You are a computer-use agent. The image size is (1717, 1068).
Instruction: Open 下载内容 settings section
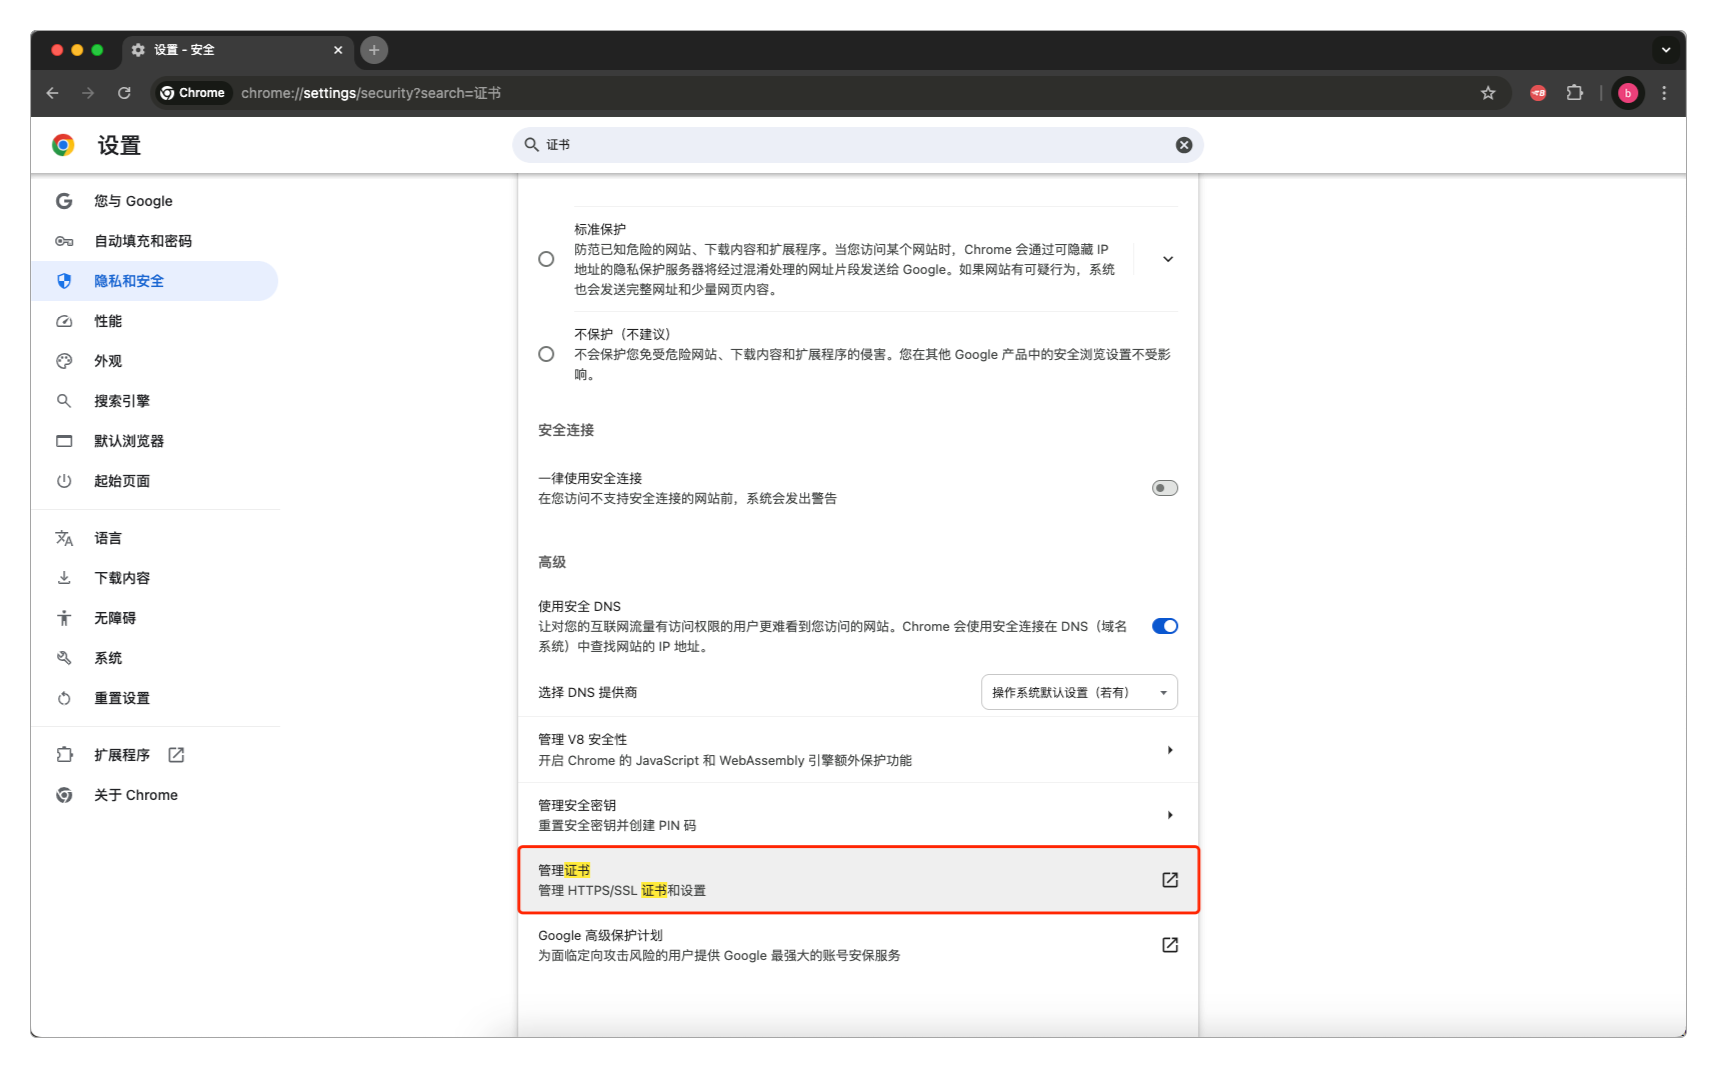click(x=155, y=578)
